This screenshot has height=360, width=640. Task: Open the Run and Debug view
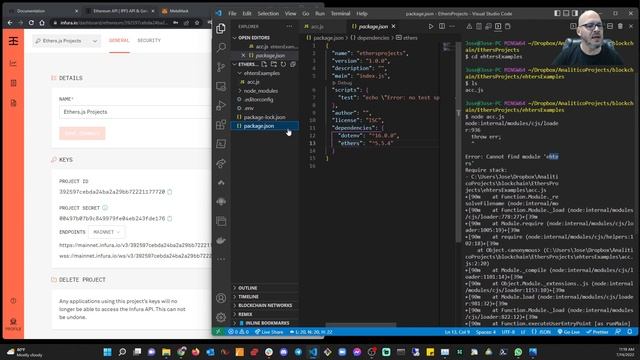click(x=221, y=105)
